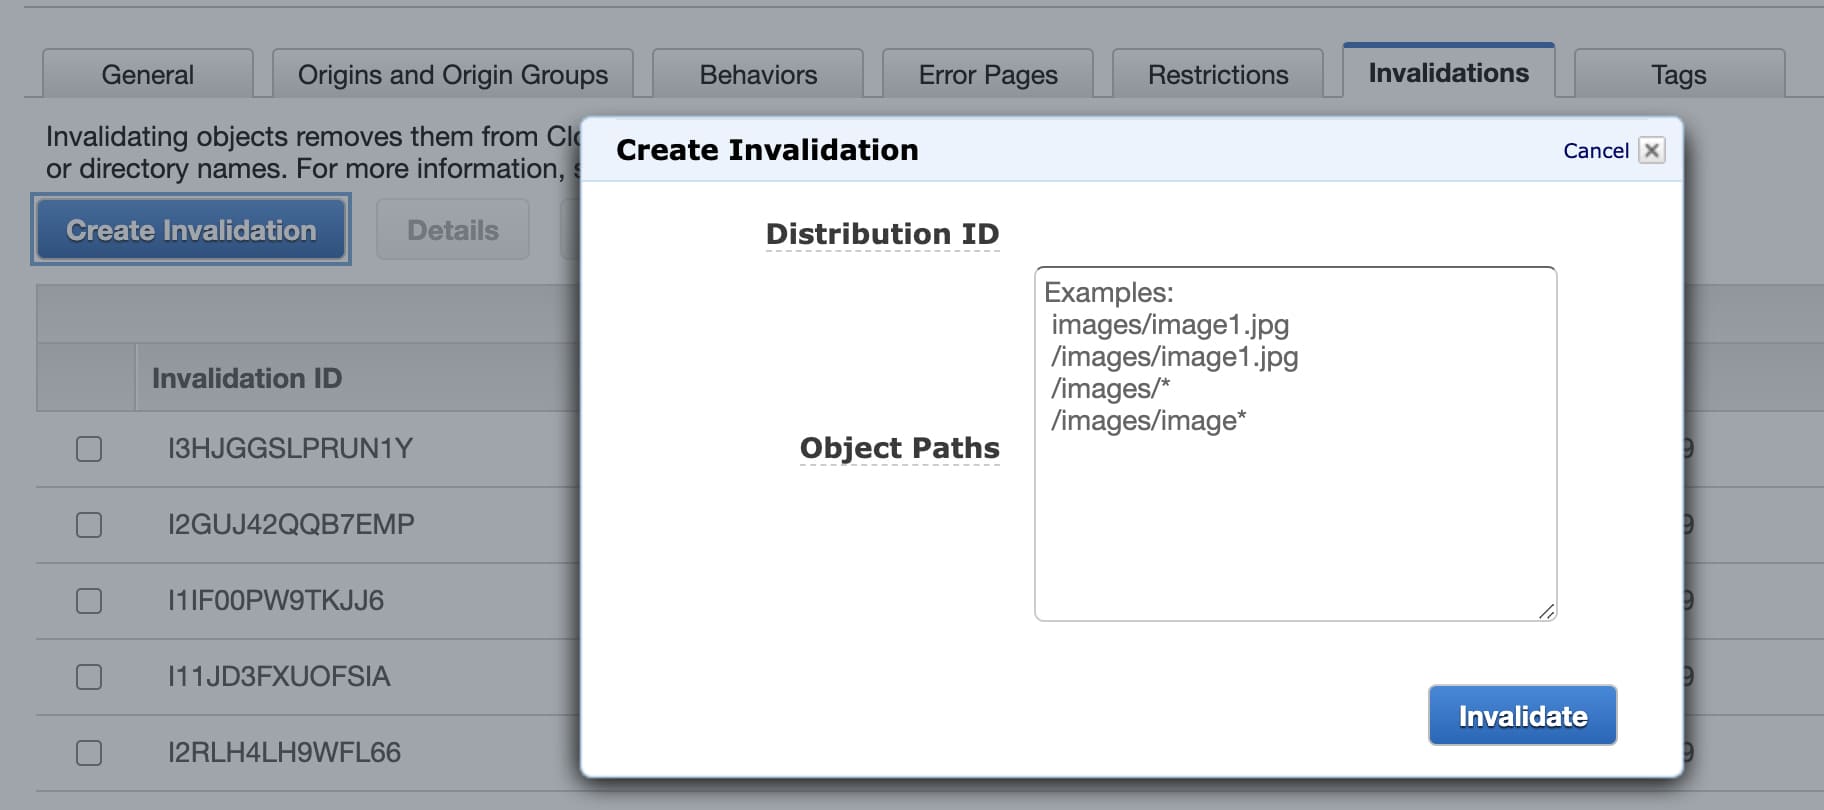This screenshot has height=810, width=1824.
Task: Toggle the checkbox for I2RLH4LH9WFL66
Action: (89, 753)
